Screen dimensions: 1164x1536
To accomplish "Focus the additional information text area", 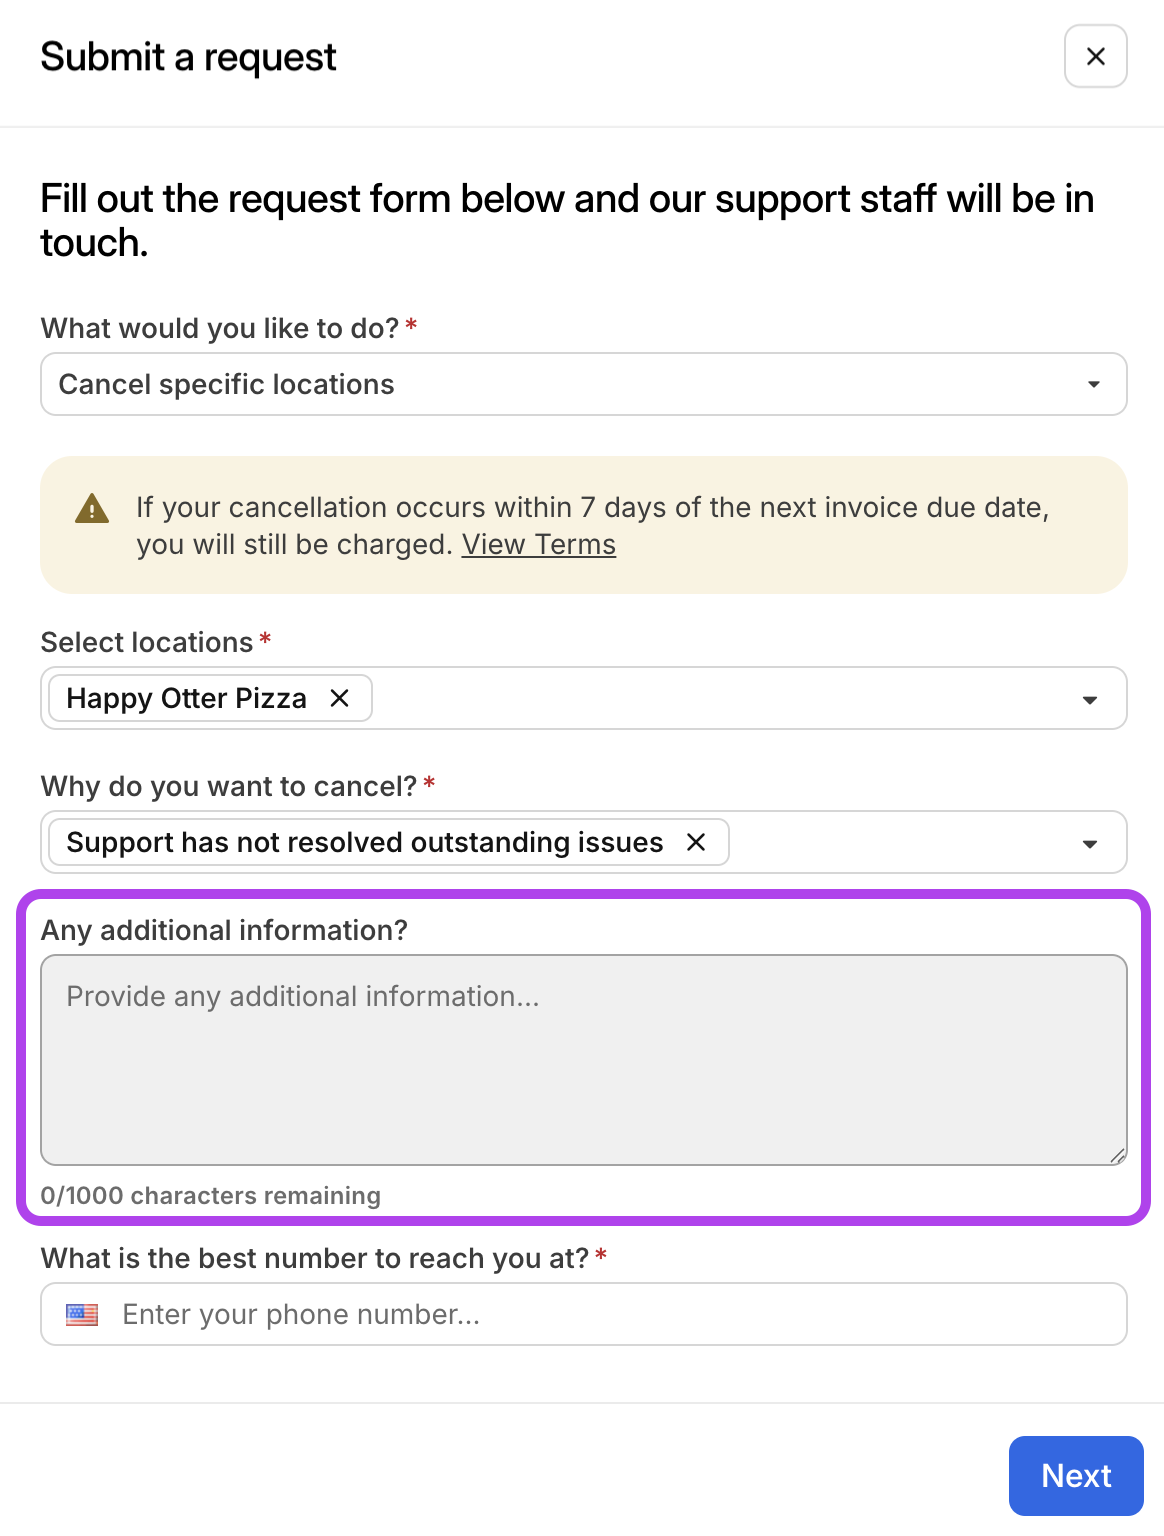I will coord(584,1060).
